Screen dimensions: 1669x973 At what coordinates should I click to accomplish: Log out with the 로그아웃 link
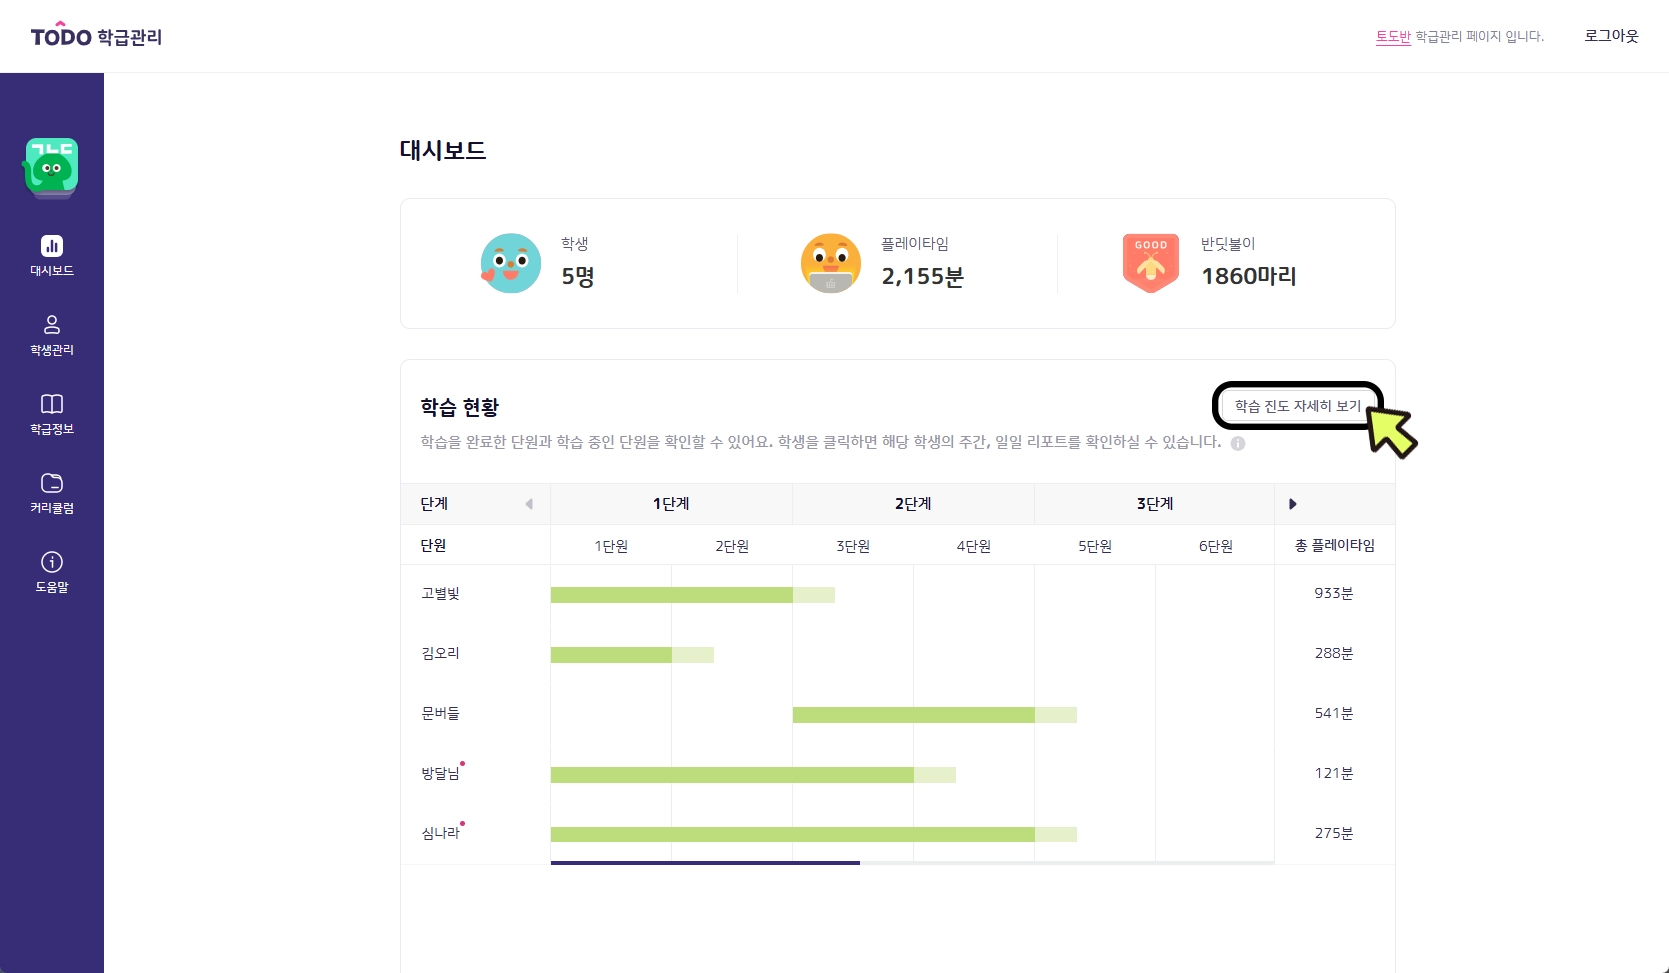[1611, 36]
